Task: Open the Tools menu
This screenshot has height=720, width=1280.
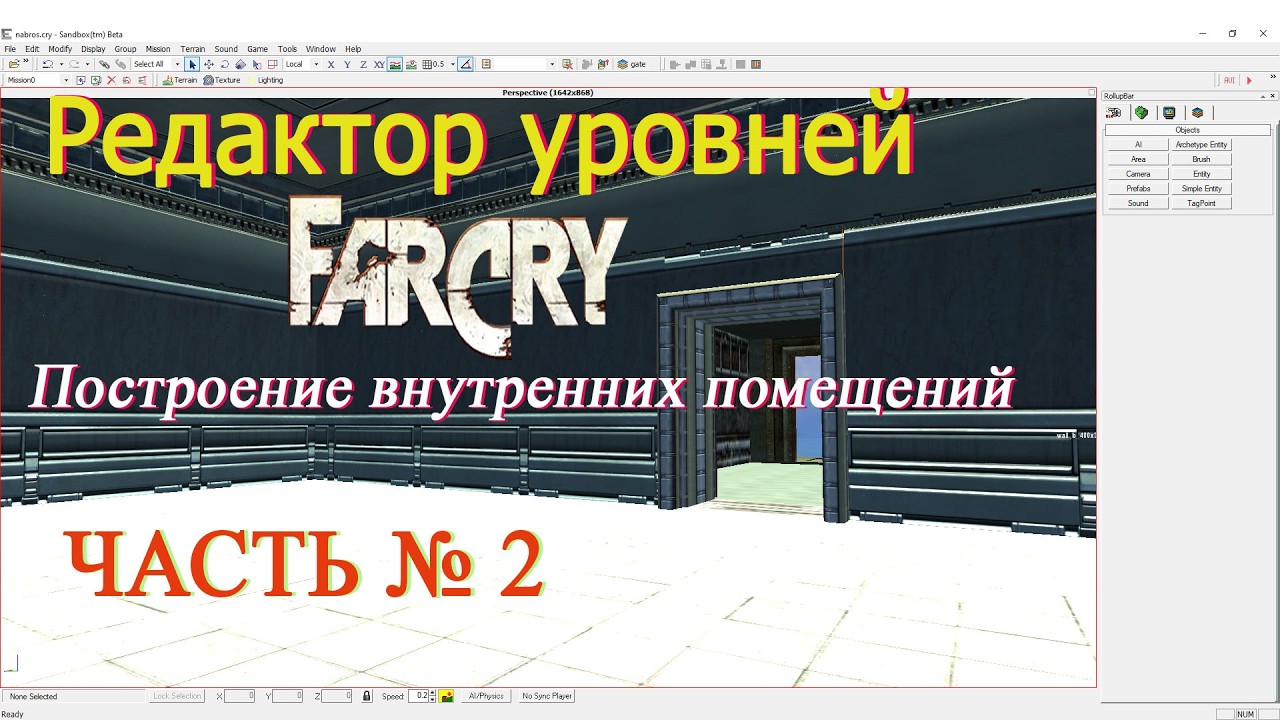Action: click(x=287, y=49)
